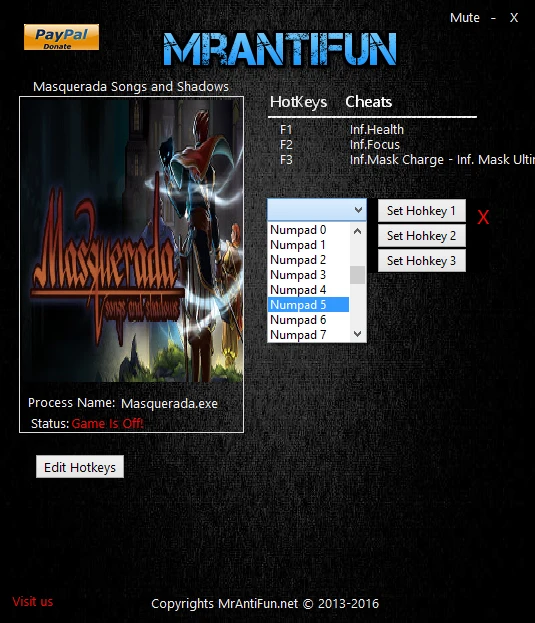Click the Inf.Mask Charge cheat label

[x=442, y=160]
